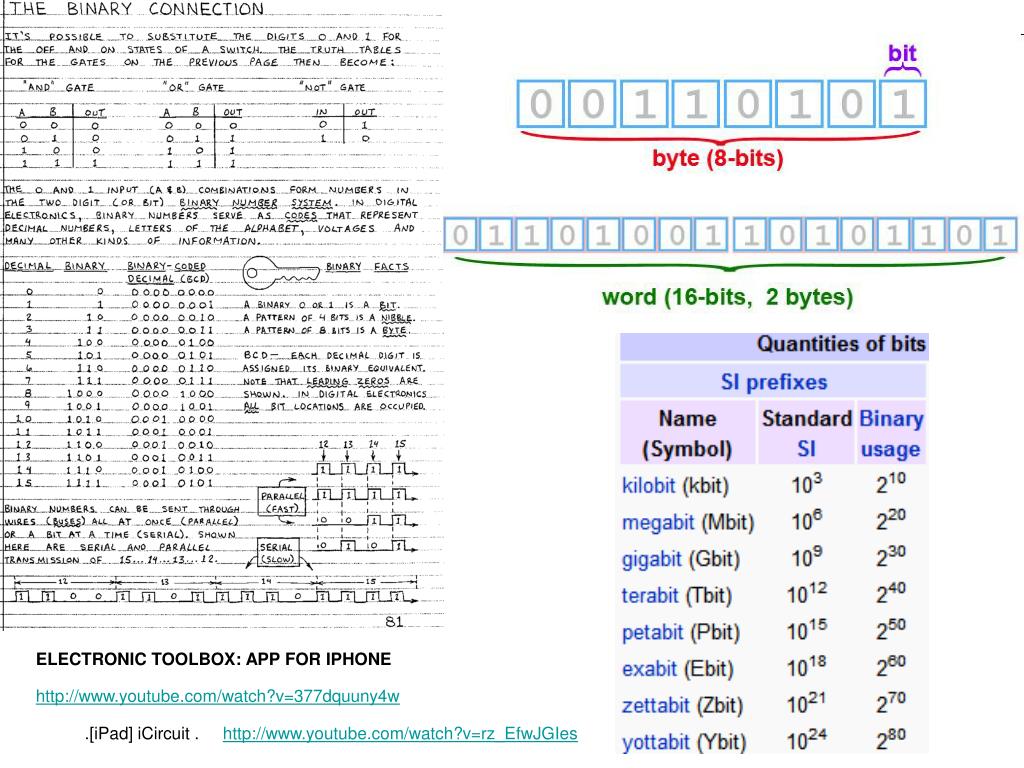Select the 2^10 value in kilobit row
This screenshot has width=1024, height=768.
[x=891, y=483]
